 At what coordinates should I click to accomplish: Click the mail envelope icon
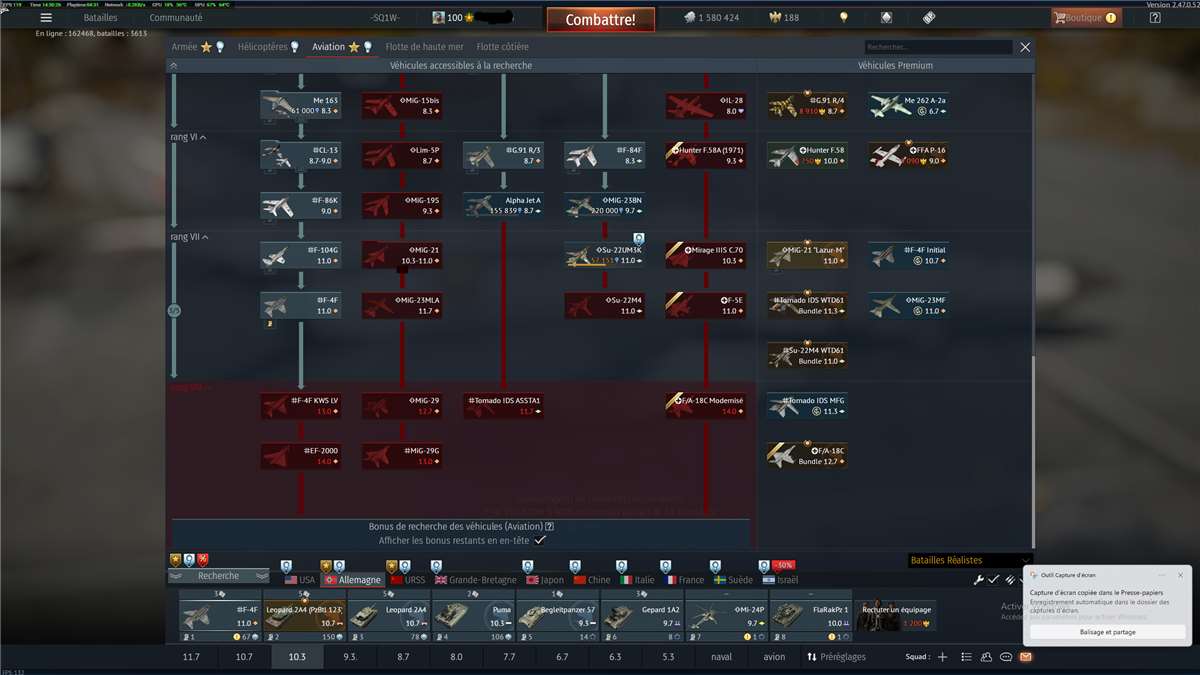[x=1025, y=657]
